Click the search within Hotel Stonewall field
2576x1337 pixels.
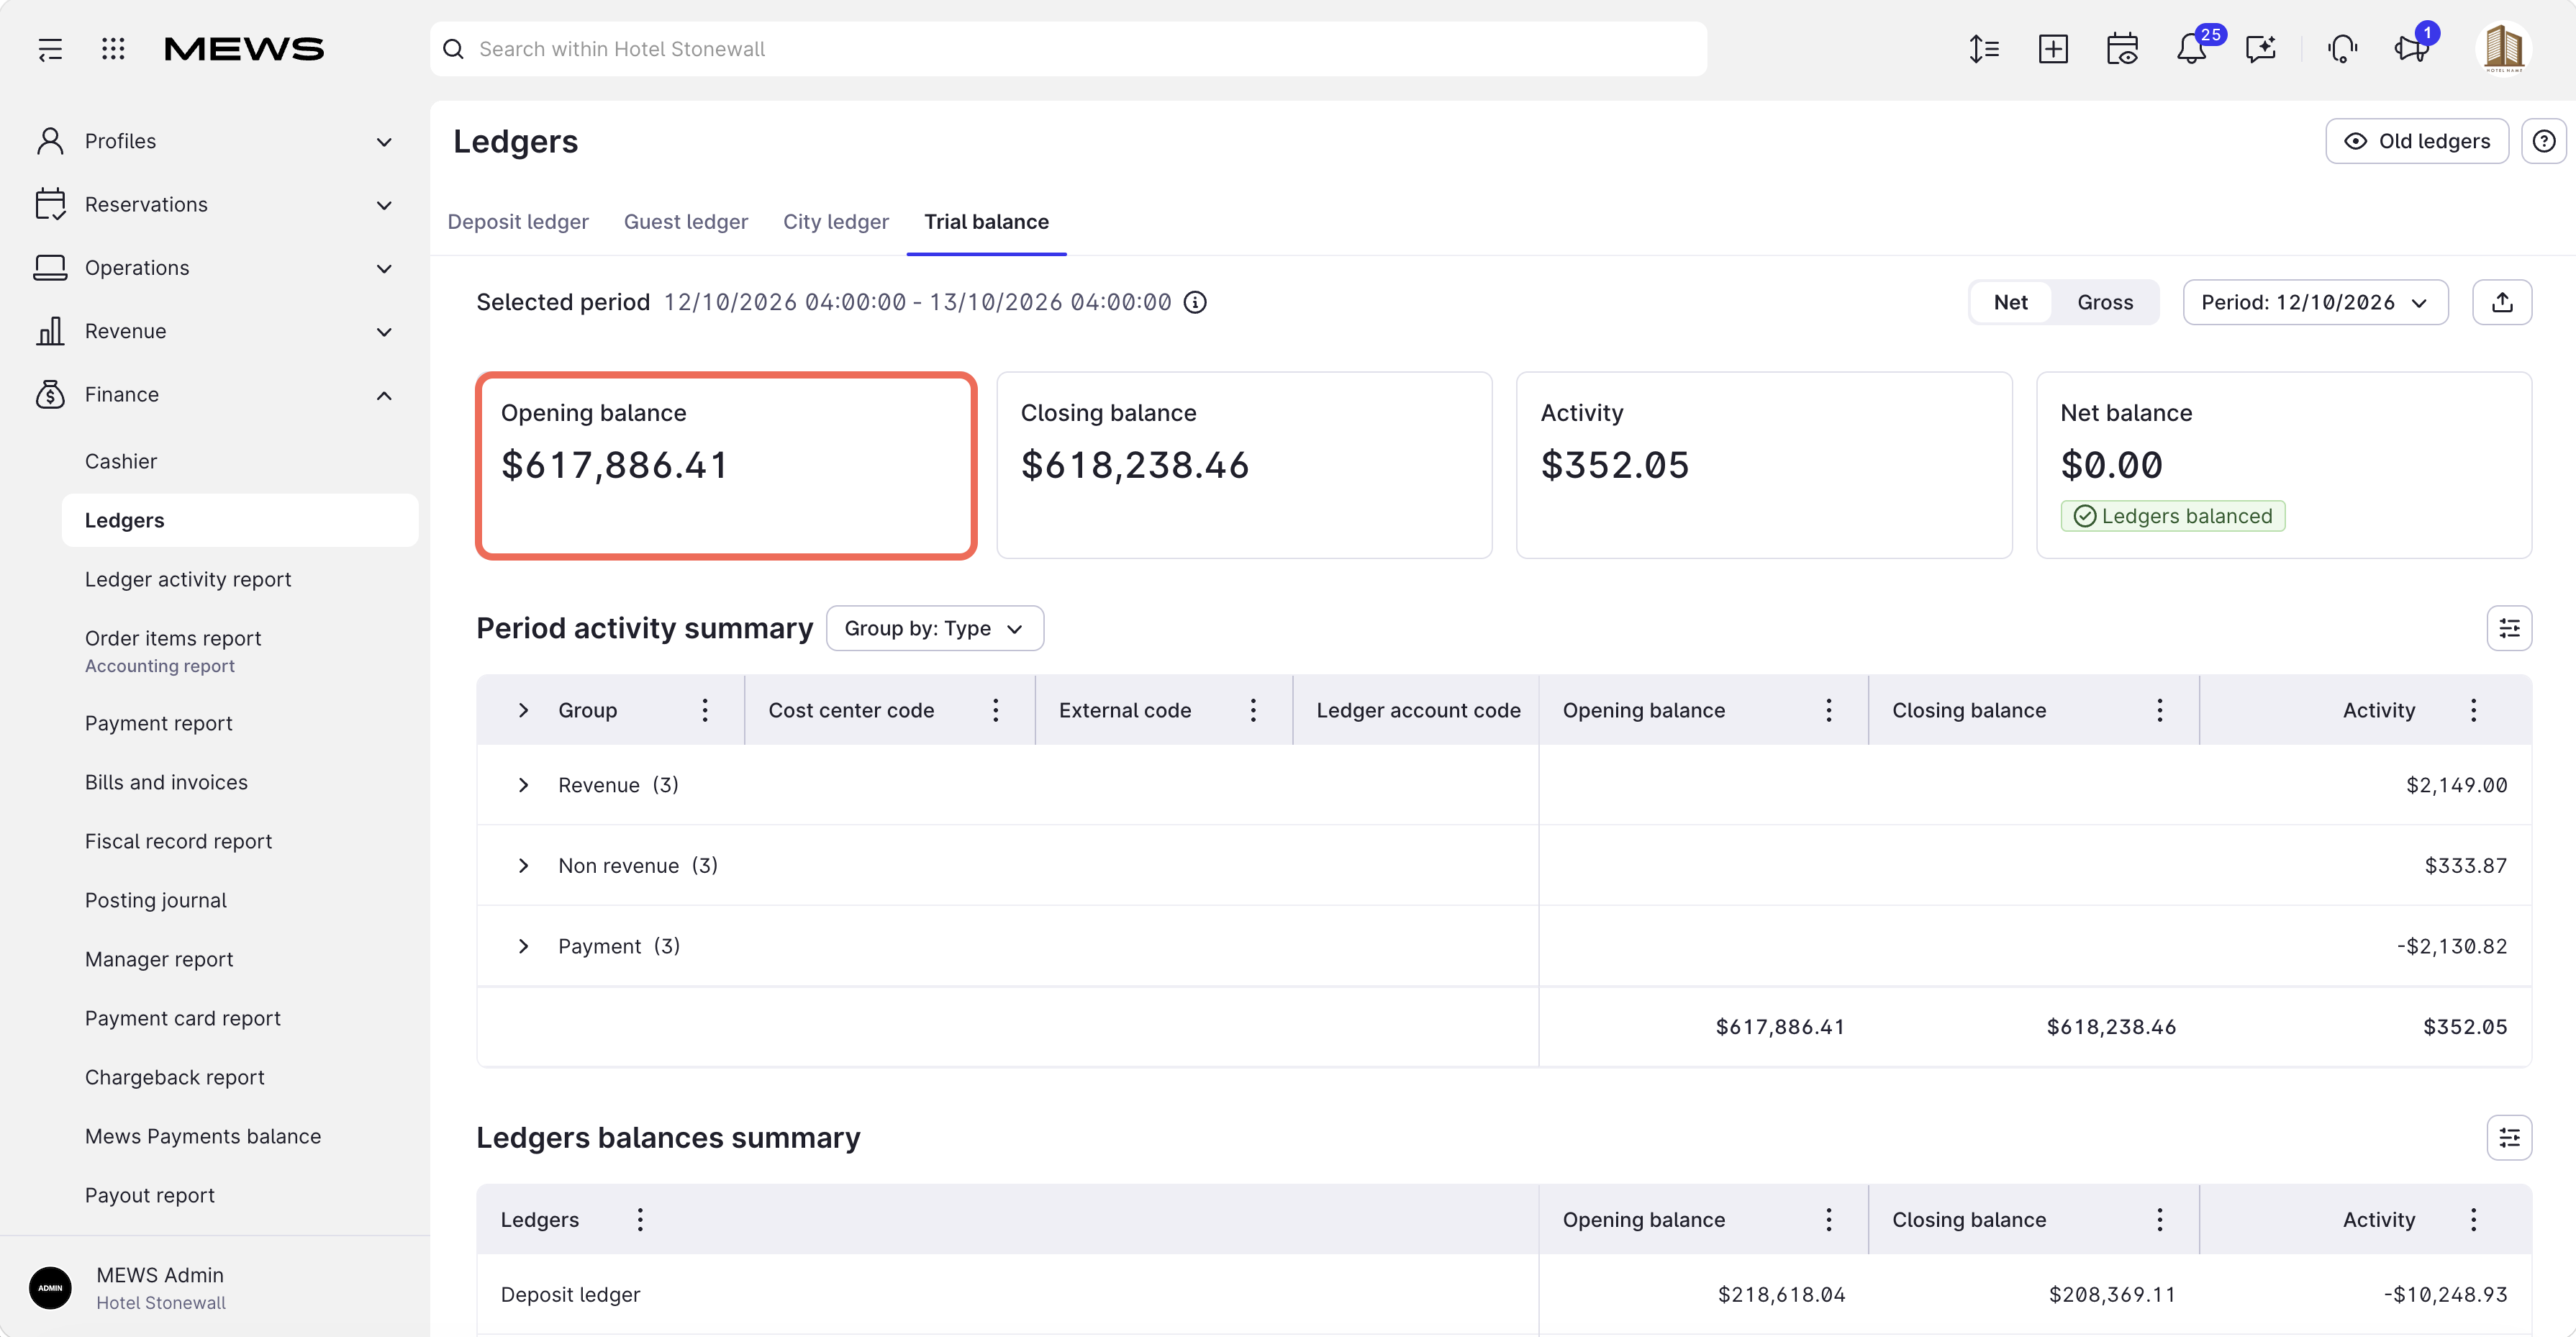pos(1068,49)
